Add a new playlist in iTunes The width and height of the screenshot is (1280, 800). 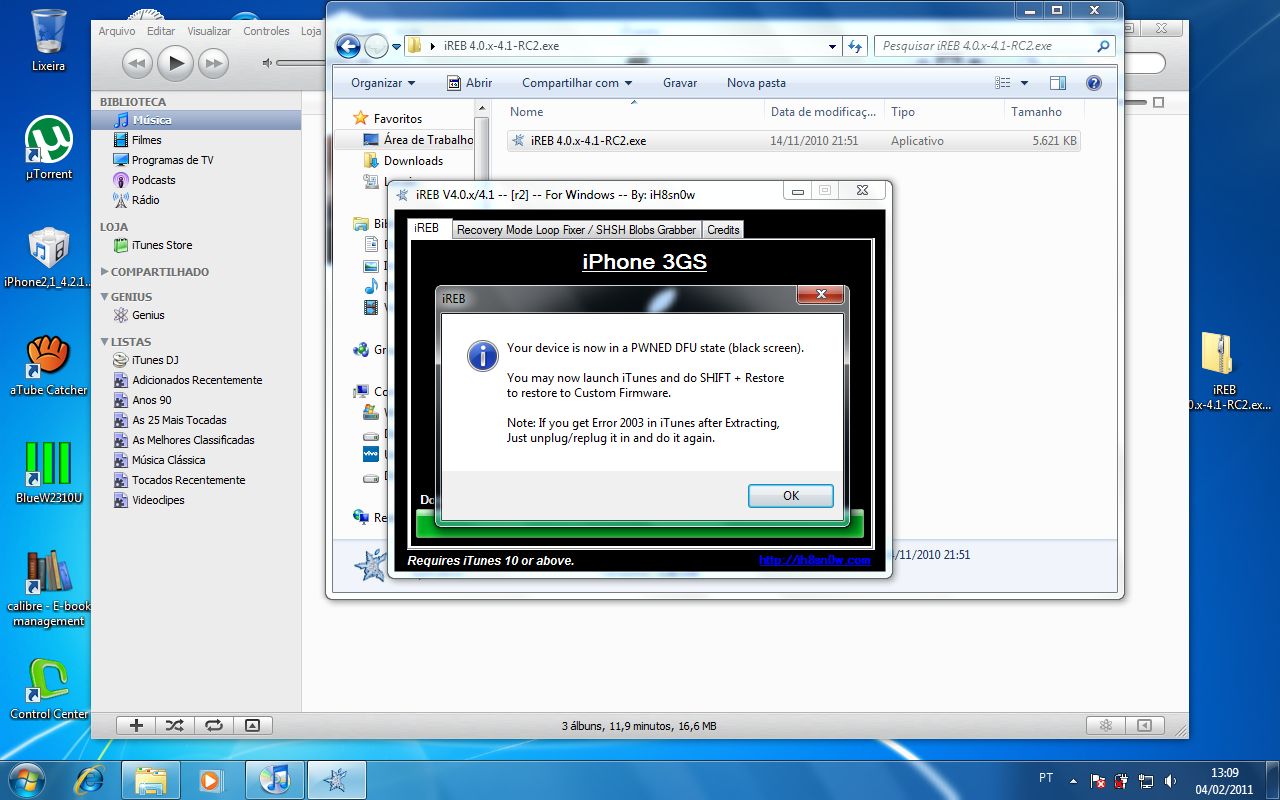click(x=136, y=726)
